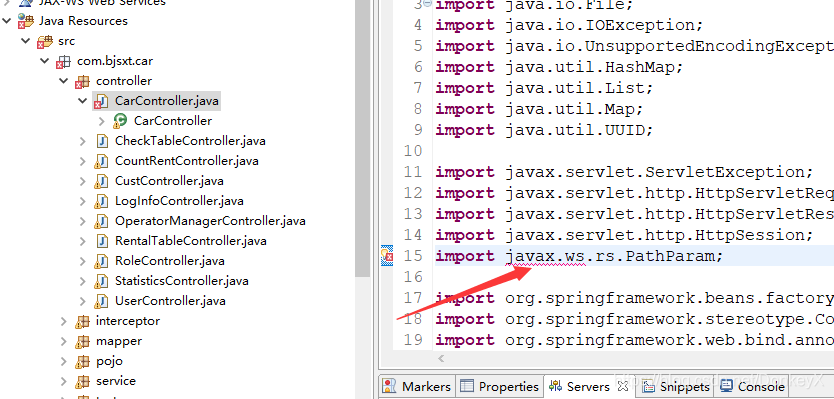The width and height of the screenshot is (834, 399).
Task: Select CarController.java in the tree
Action: 166,101
